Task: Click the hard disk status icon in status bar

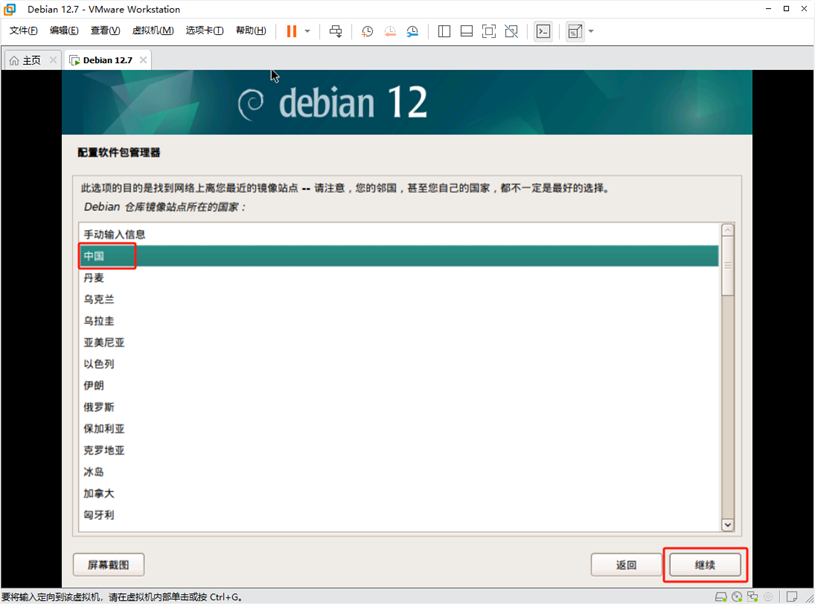Action: [x=721, y=597]
